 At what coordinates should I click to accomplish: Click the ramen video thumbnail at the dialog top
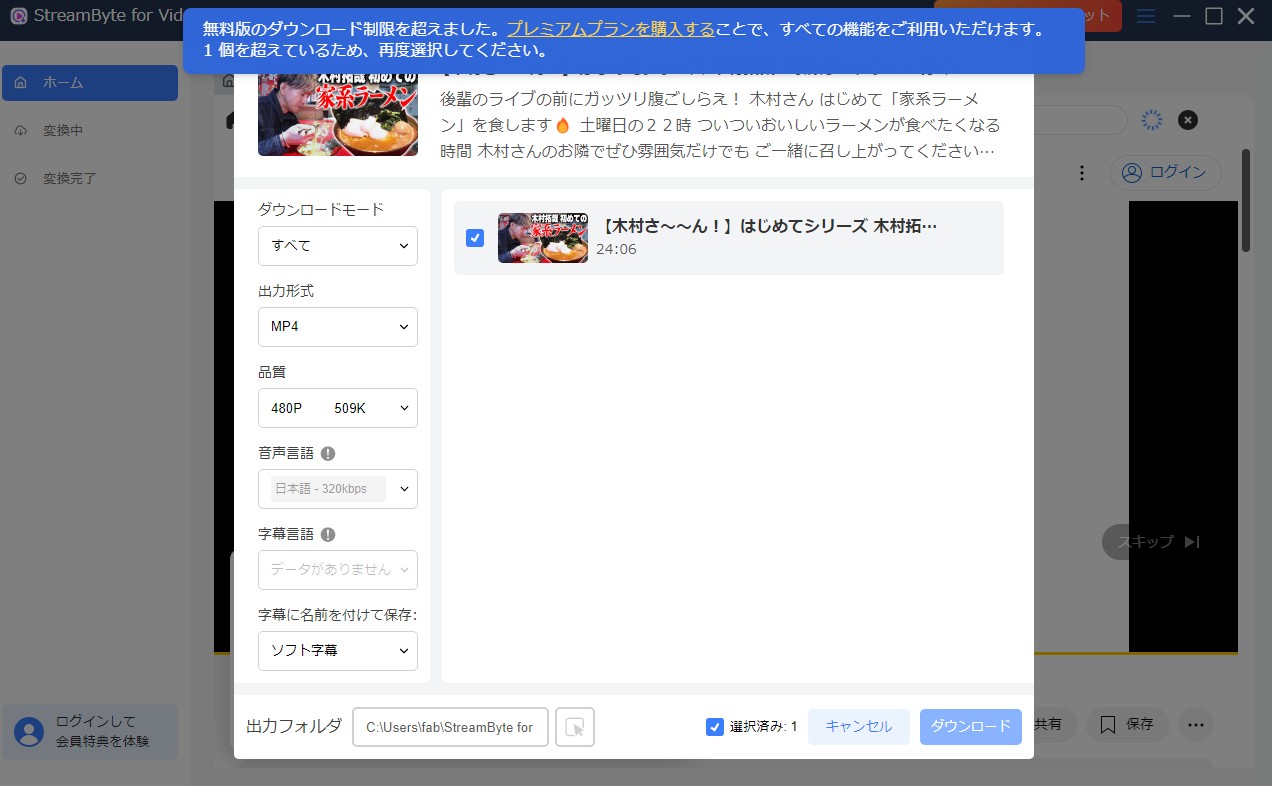point(340,114)
